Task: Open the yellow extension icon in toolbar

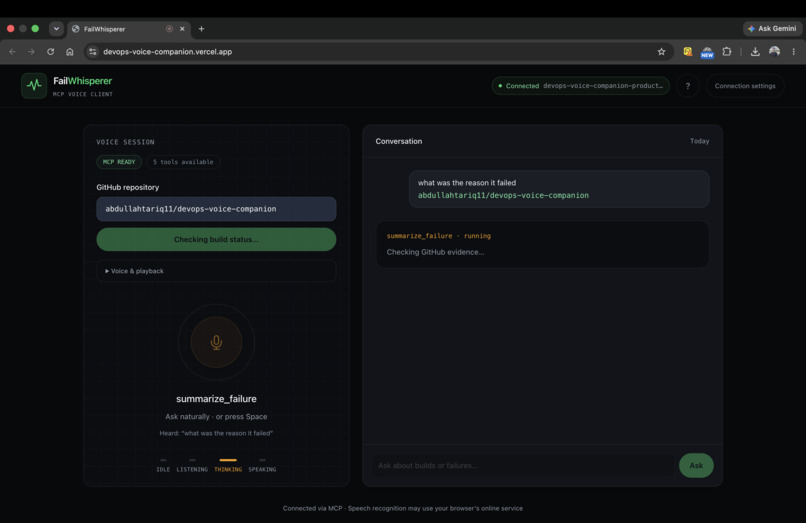Action: point(687,51)
